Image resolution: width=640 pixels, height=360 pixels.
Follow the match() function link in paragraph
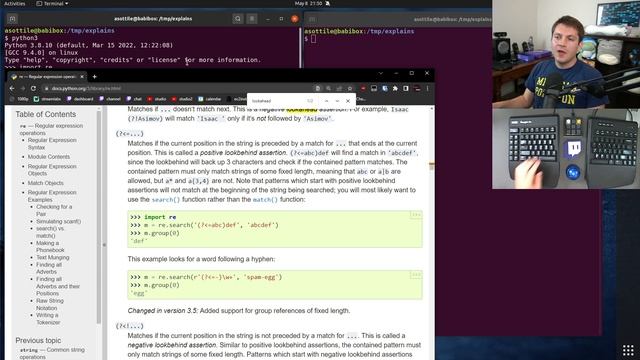click(x=265, y=200)
